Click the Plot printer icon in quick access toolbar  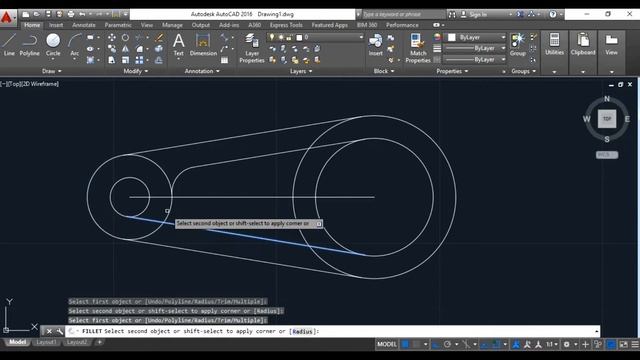(x=71, y=14)
